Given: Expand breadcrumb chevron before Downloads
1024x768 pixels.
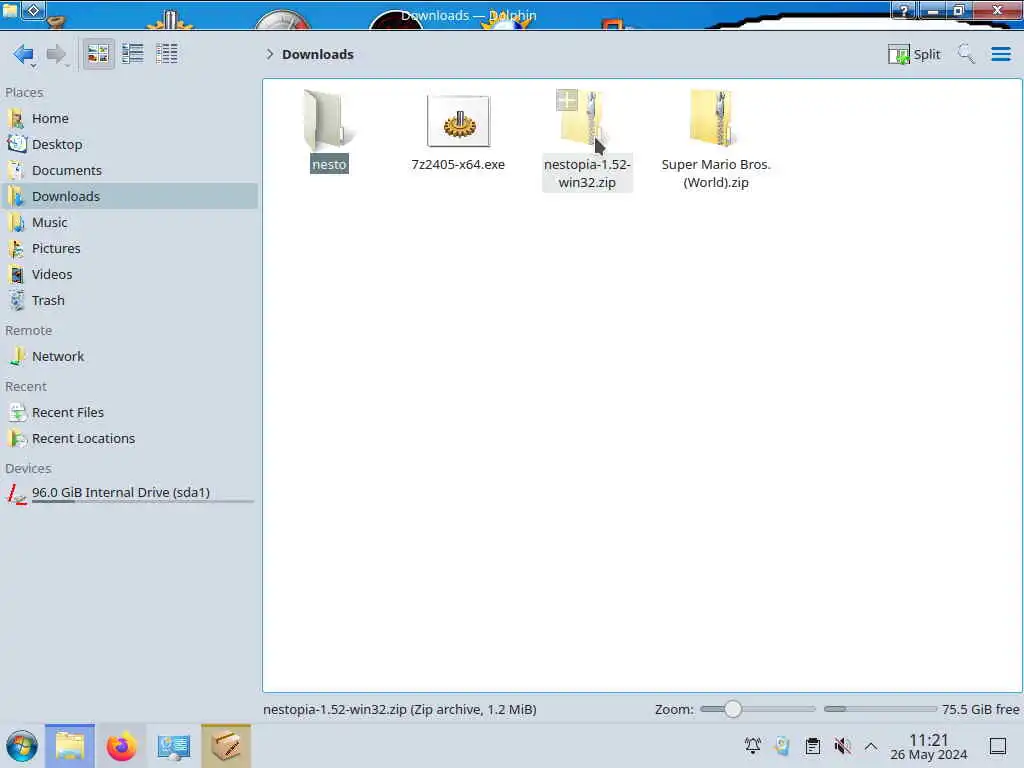Looking at the screenshot, I should tap(269, 54).
